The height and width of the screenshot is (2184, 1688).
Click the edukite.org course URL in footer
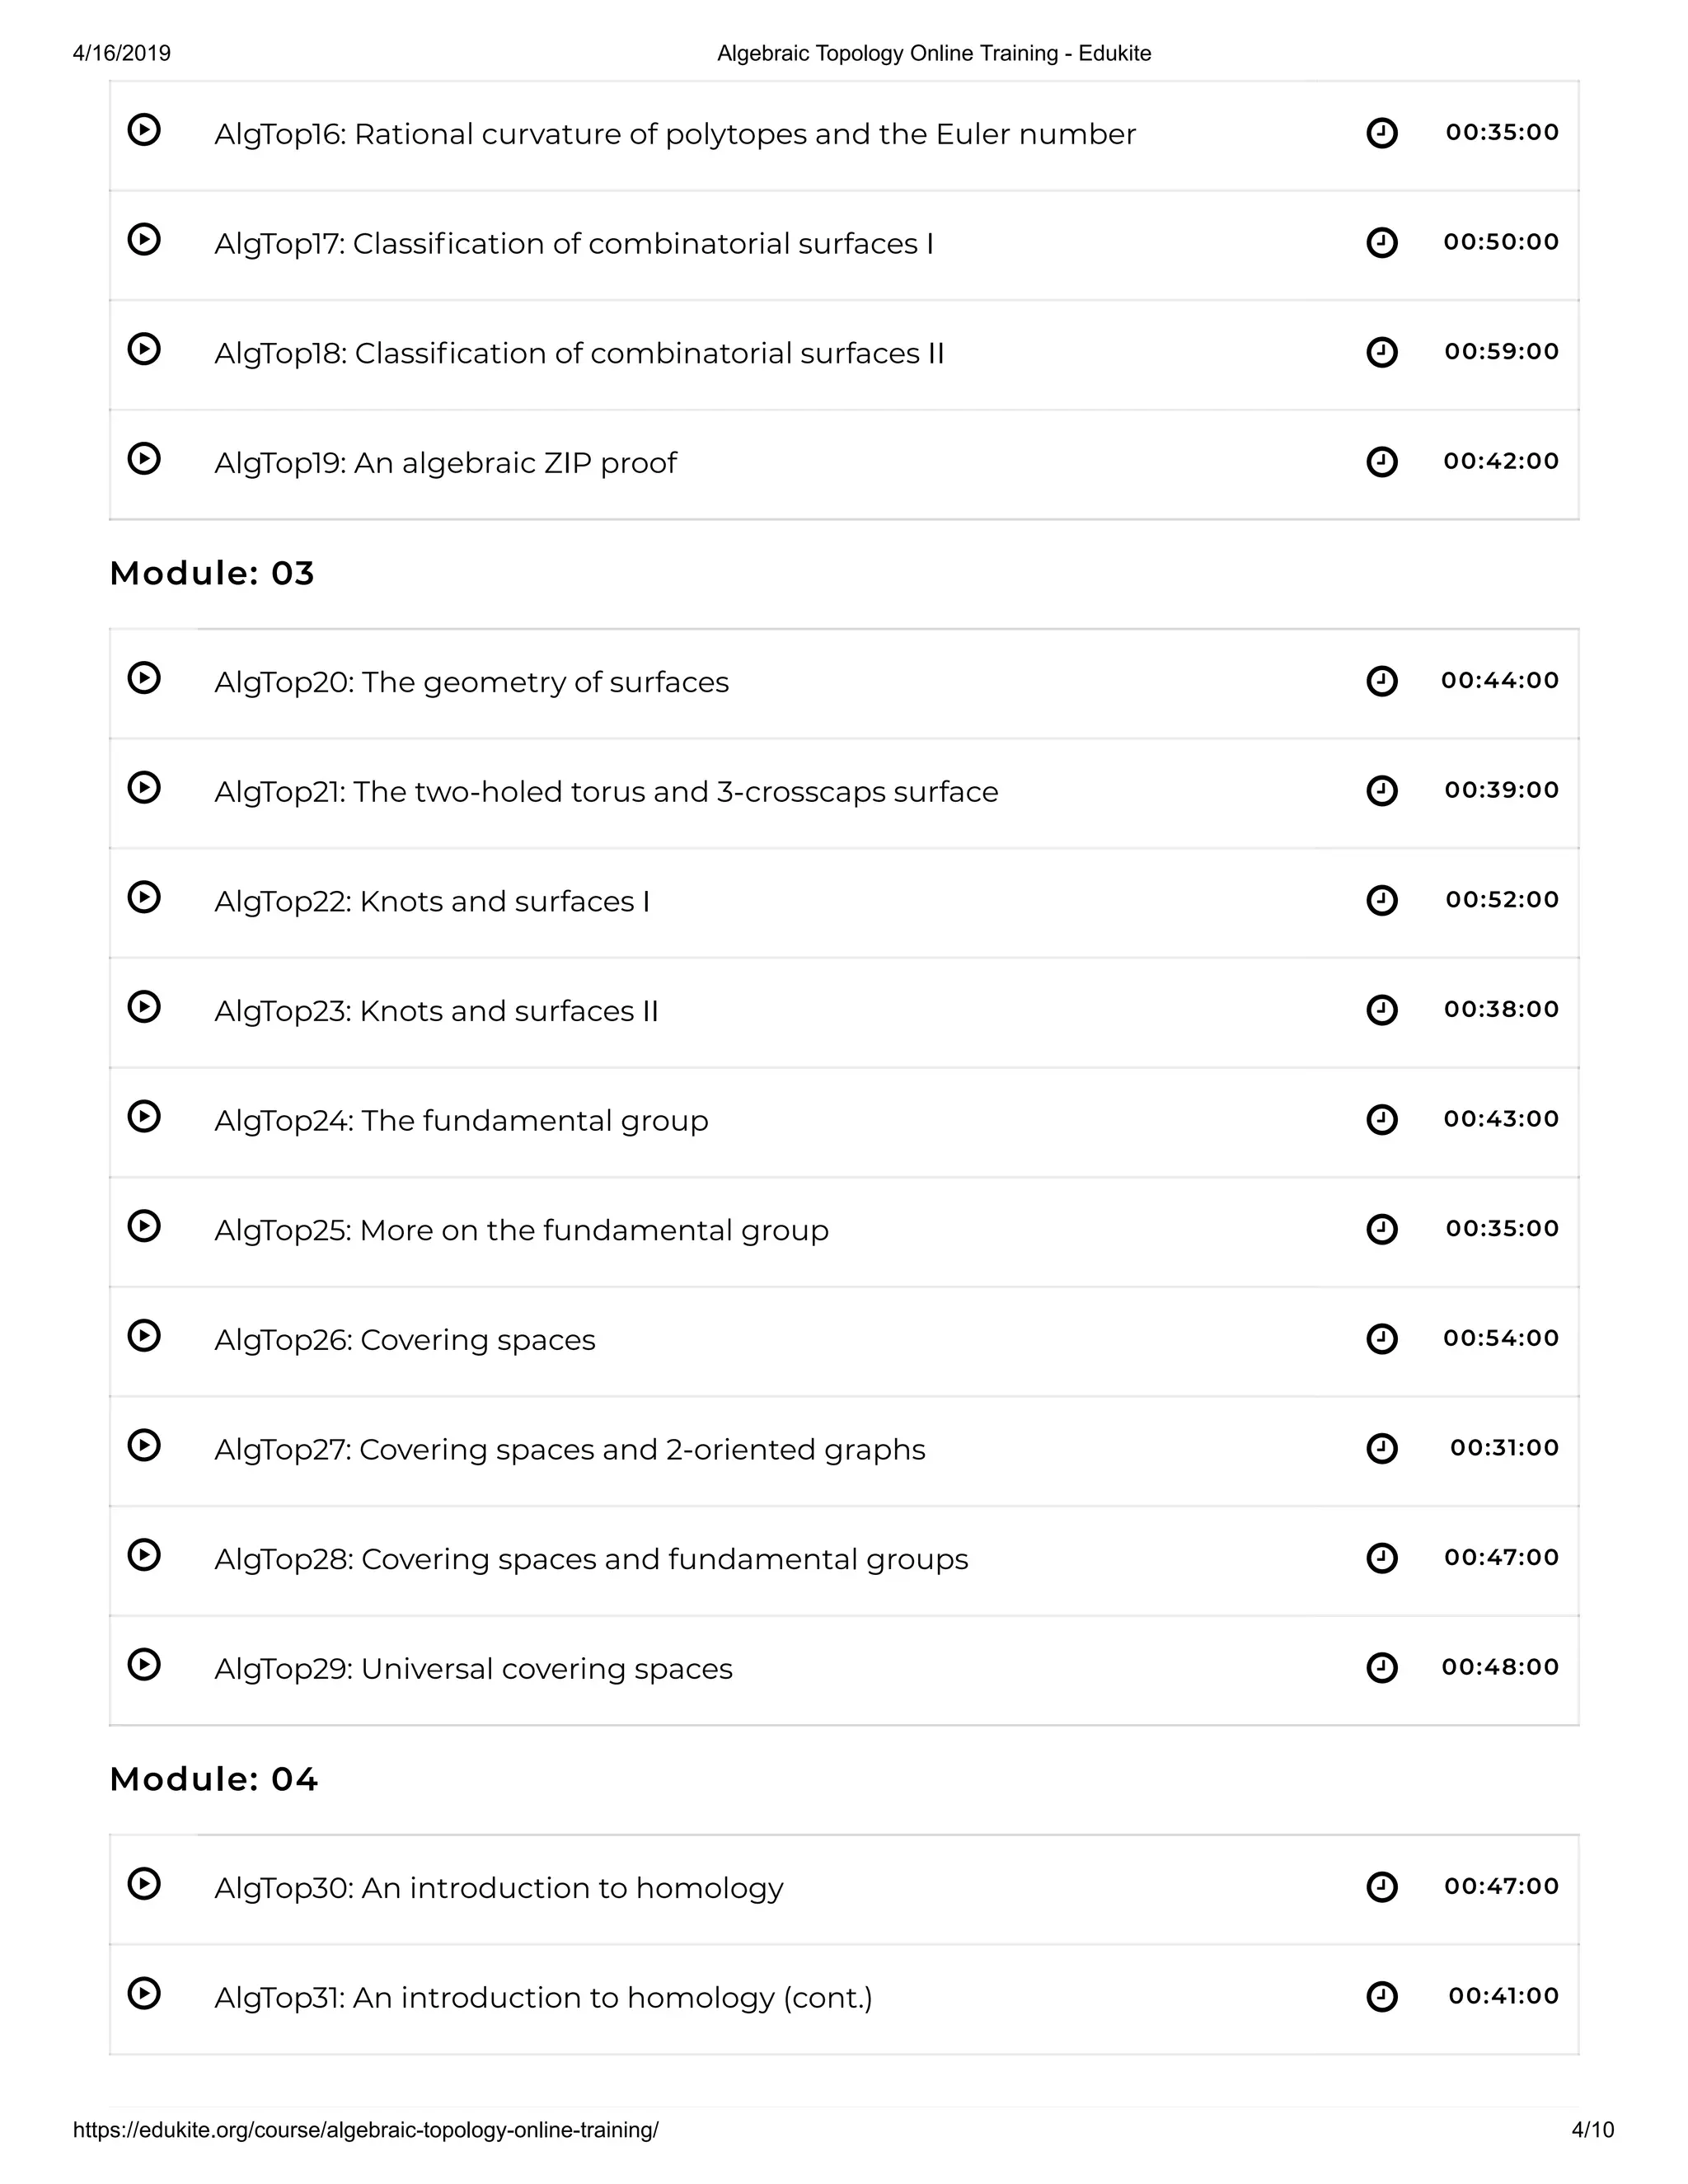(366, 2130)
